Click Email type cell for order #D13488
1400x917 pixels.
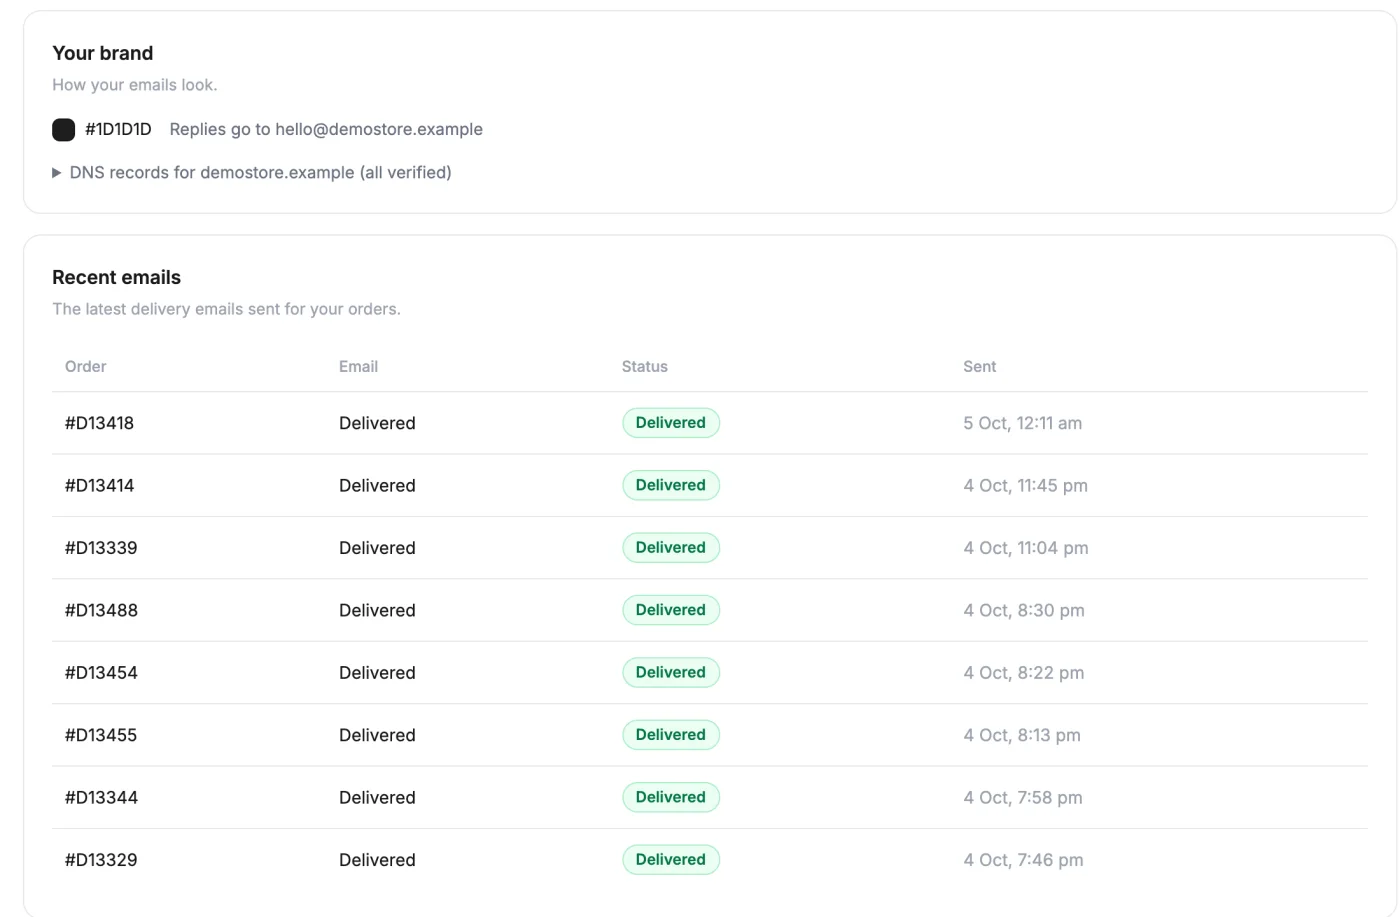[x=377, y=610]
